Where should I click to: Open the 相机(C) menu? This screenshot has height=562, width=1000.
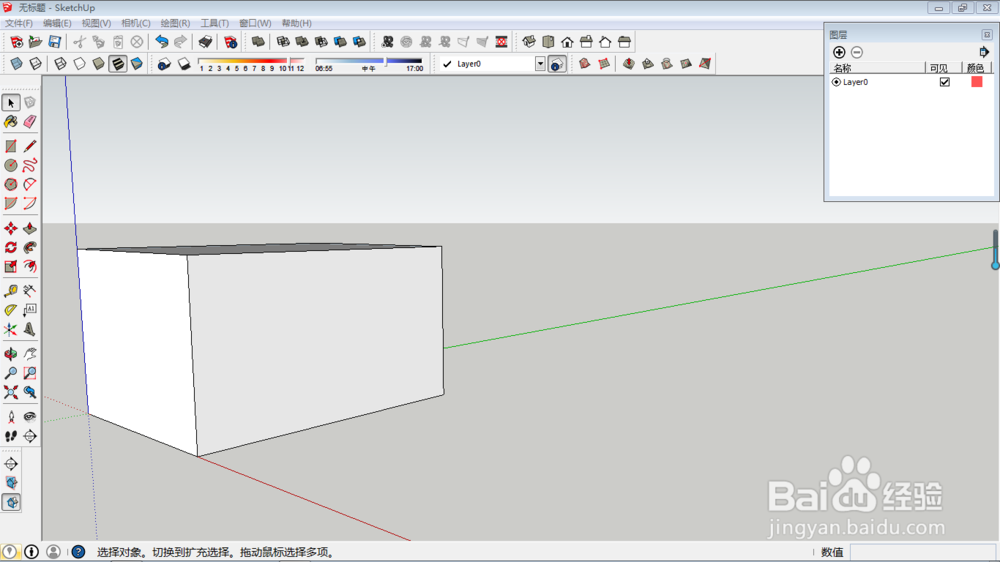pos(136,23)
